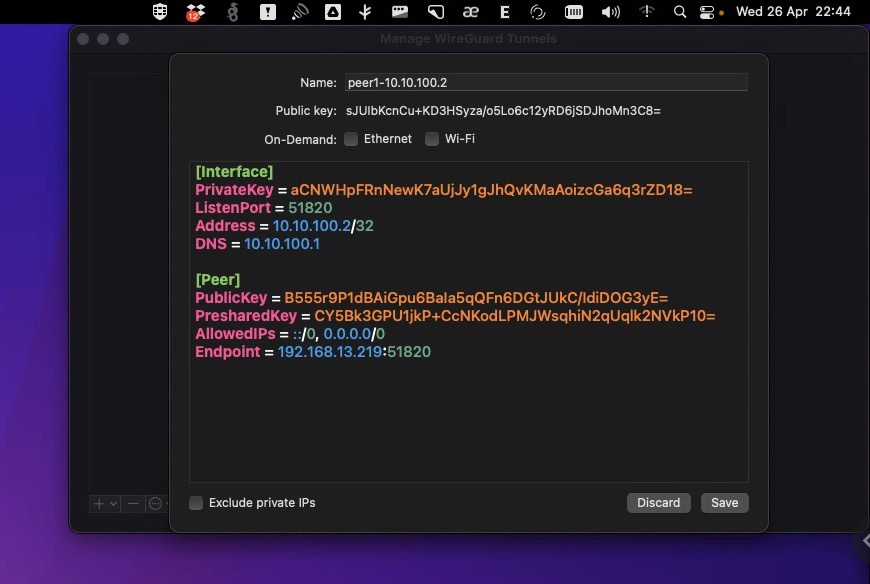
Task: Click the peer public key value B555r9P1…
Action: (x=476, y=297)
